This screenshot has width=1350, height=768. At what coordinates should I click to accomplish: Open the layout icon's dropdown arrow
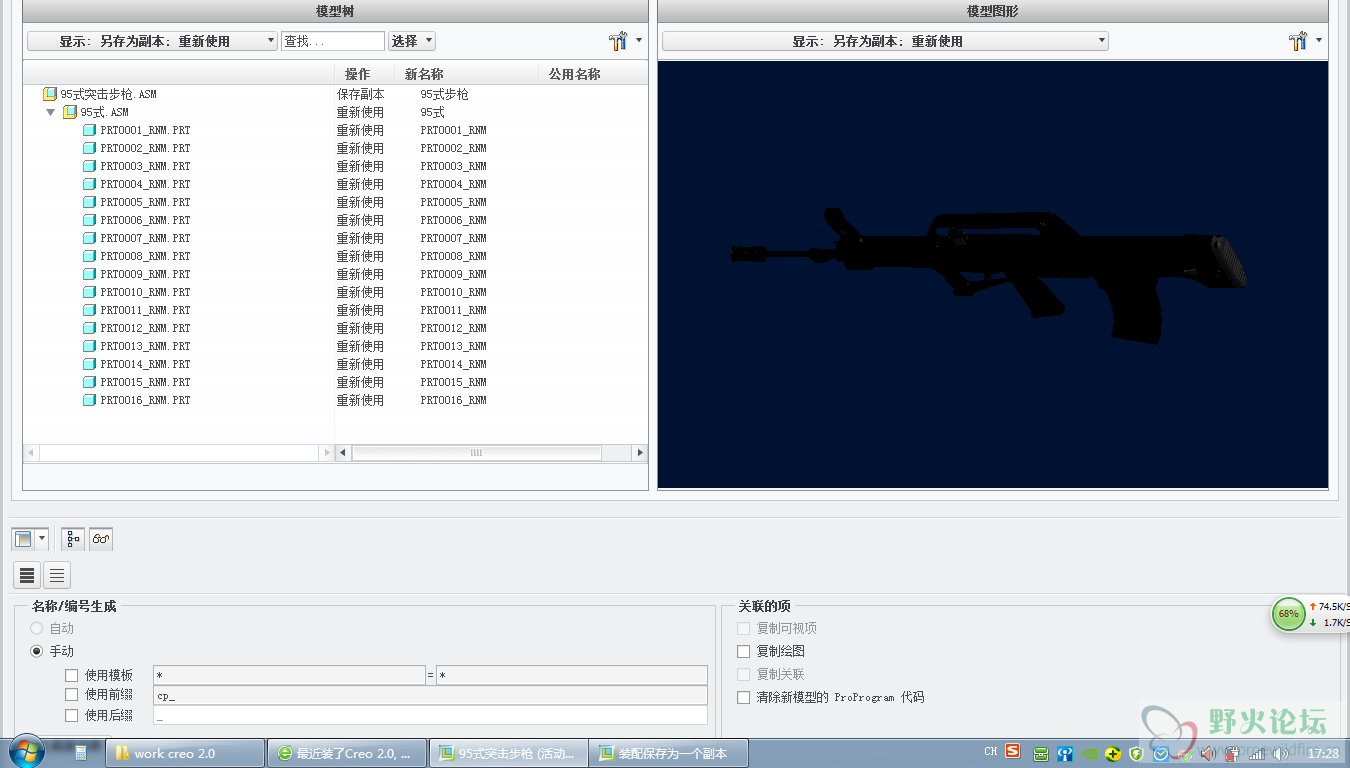[42, 539]
